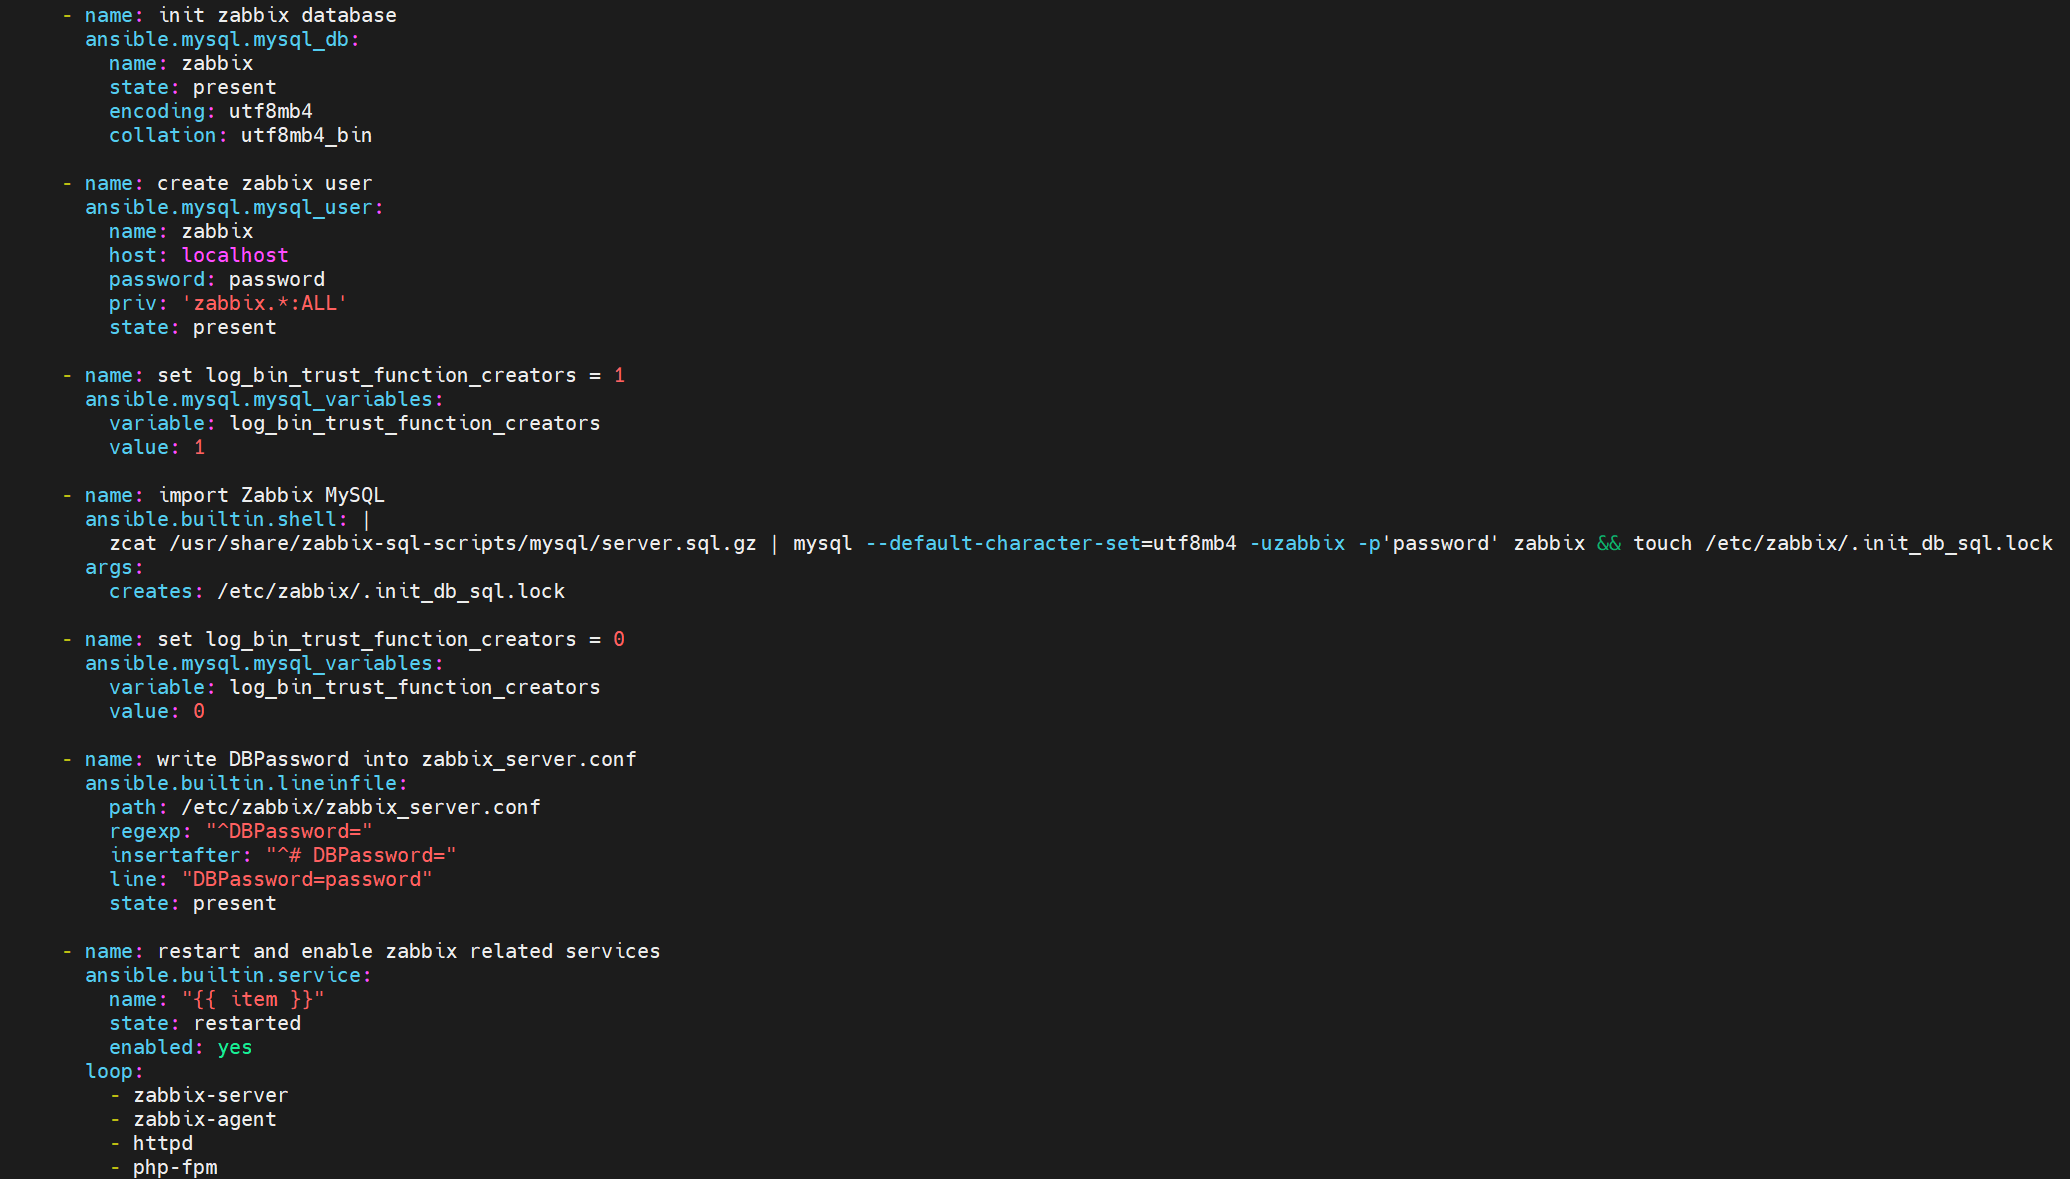Screen dimensions: 2070x1179
Task: Click the text 'init zabbix database'
Action: (x=277, y=15)
